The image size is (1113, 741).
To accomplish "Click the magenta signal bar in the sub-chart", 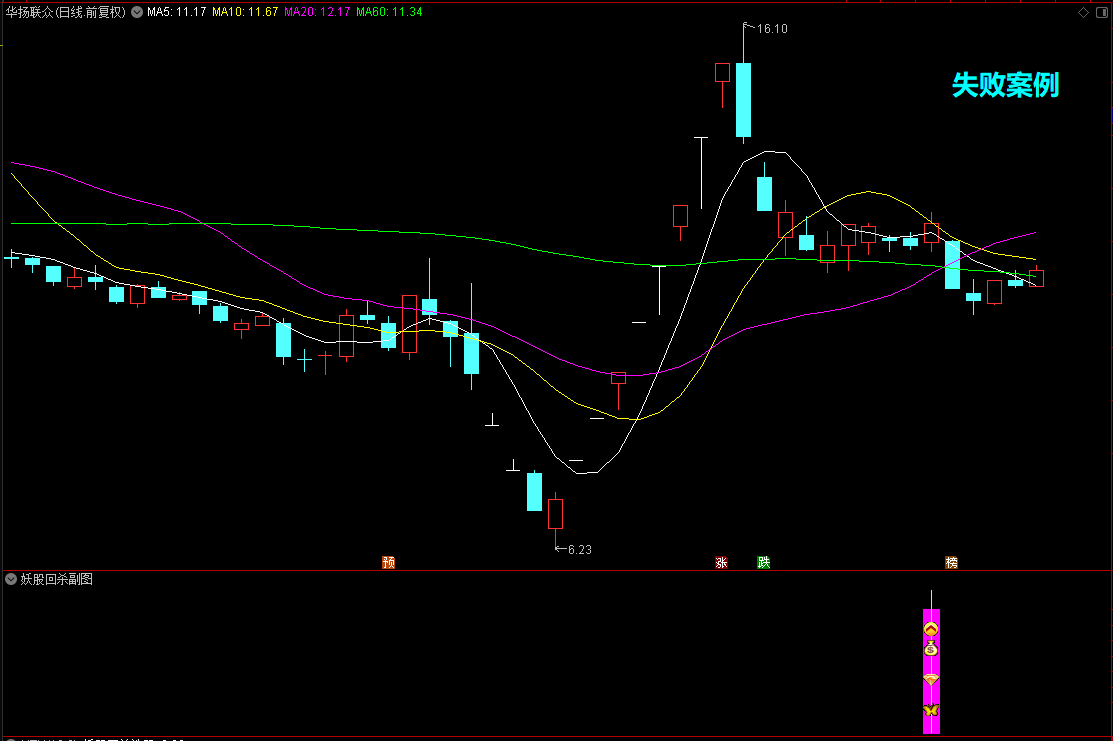I will [931, 671].
